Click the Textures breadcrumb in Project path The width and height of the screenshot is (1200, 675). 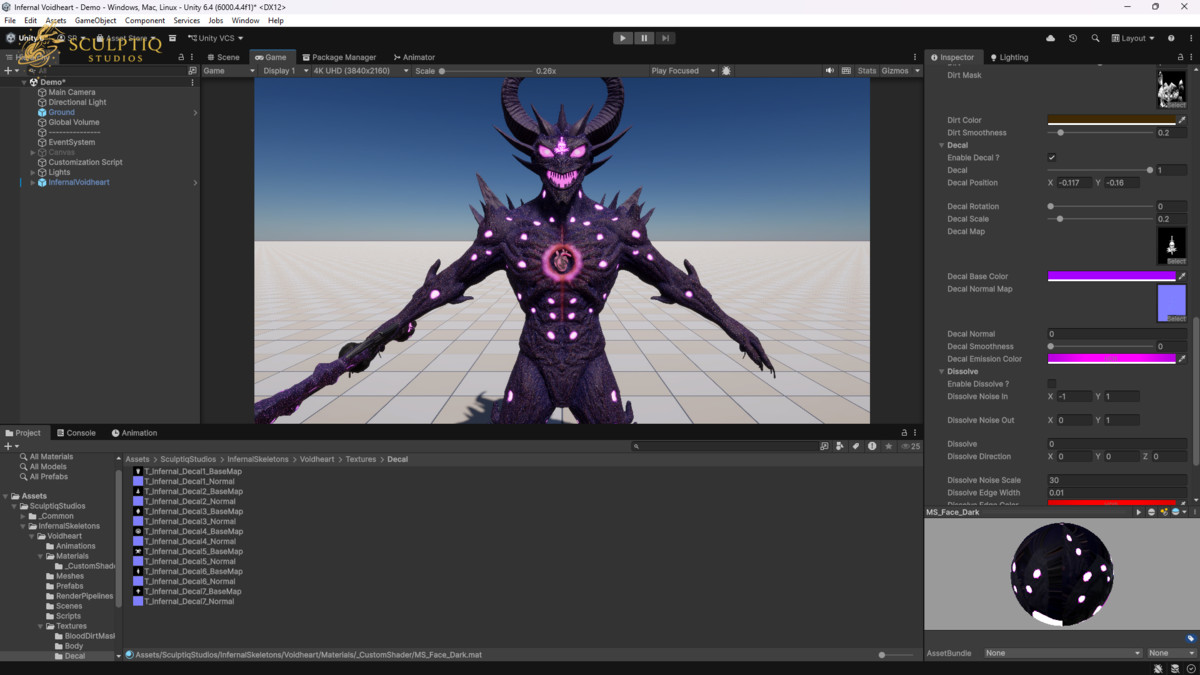[x=361, y=459]
